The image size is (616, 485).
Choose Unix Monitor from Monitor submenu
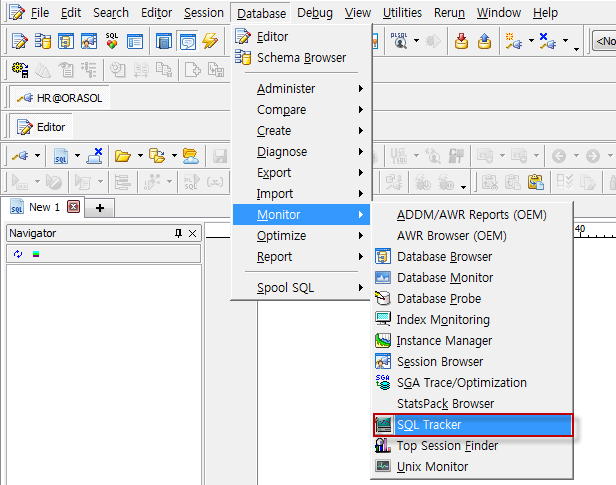[x=432, y=467]
